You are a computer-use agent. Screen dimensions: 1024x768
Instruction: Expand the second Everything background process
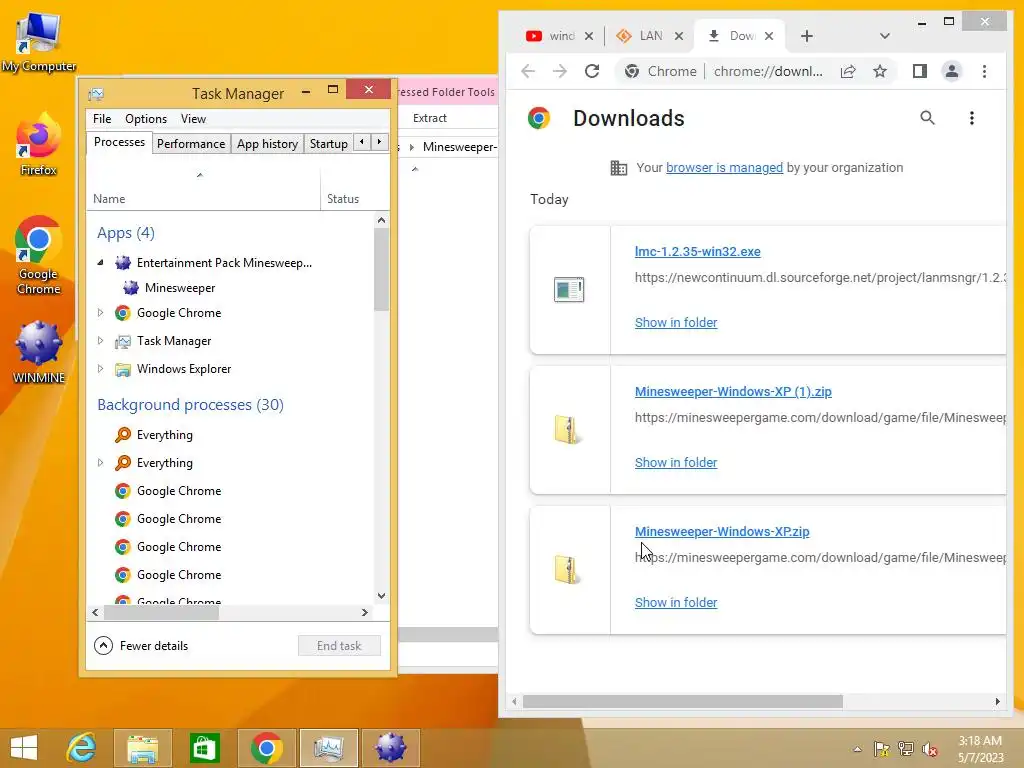tap(100, 462)
